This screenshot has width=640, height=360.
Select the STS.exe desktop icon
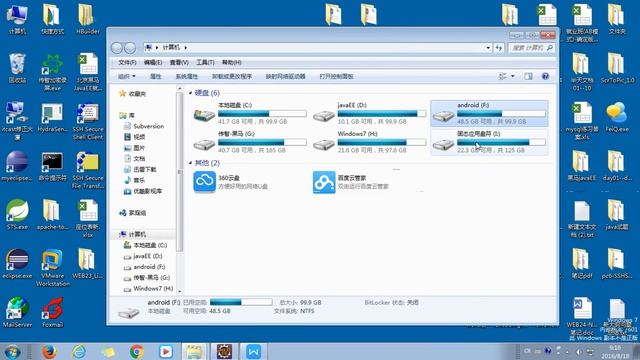click(x=17, y=215)
